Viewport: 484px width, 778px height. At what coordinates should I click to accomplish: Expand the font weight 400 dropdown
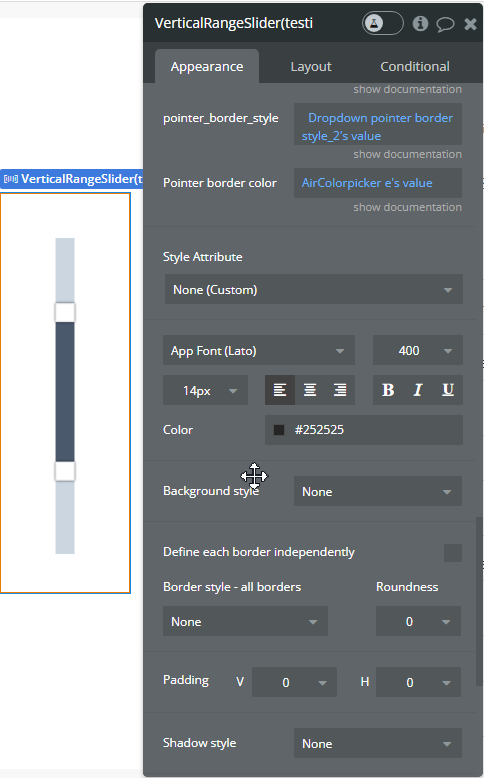(418, 351)
